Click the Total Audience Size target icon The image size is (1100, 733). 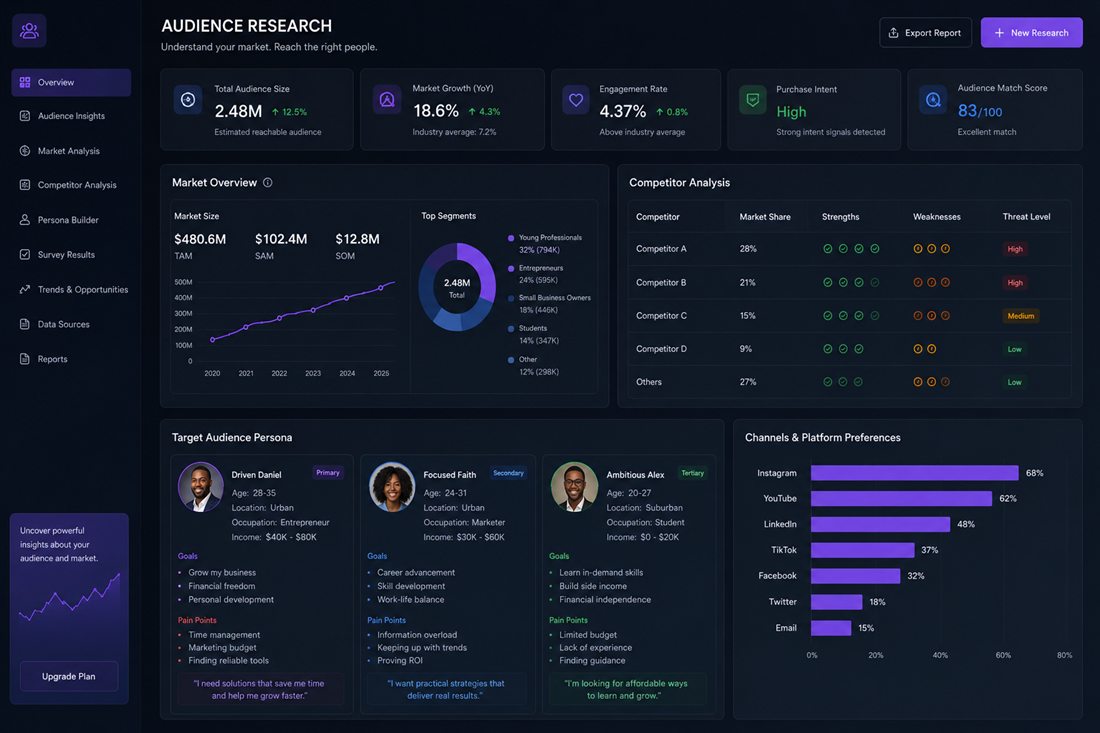point(188,100)
